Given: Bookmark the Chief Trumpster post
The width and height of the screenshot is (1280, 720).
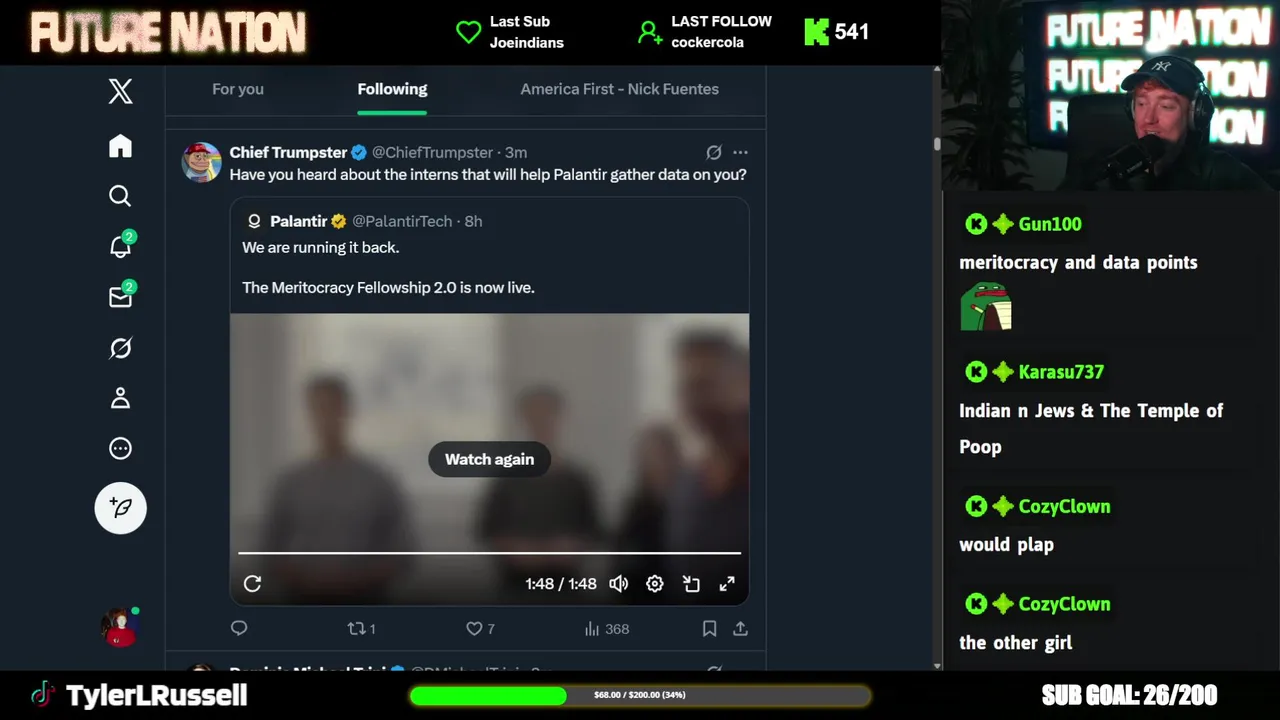Looking at the screenshot, I should pyautogui.click(x=709, y=628).
